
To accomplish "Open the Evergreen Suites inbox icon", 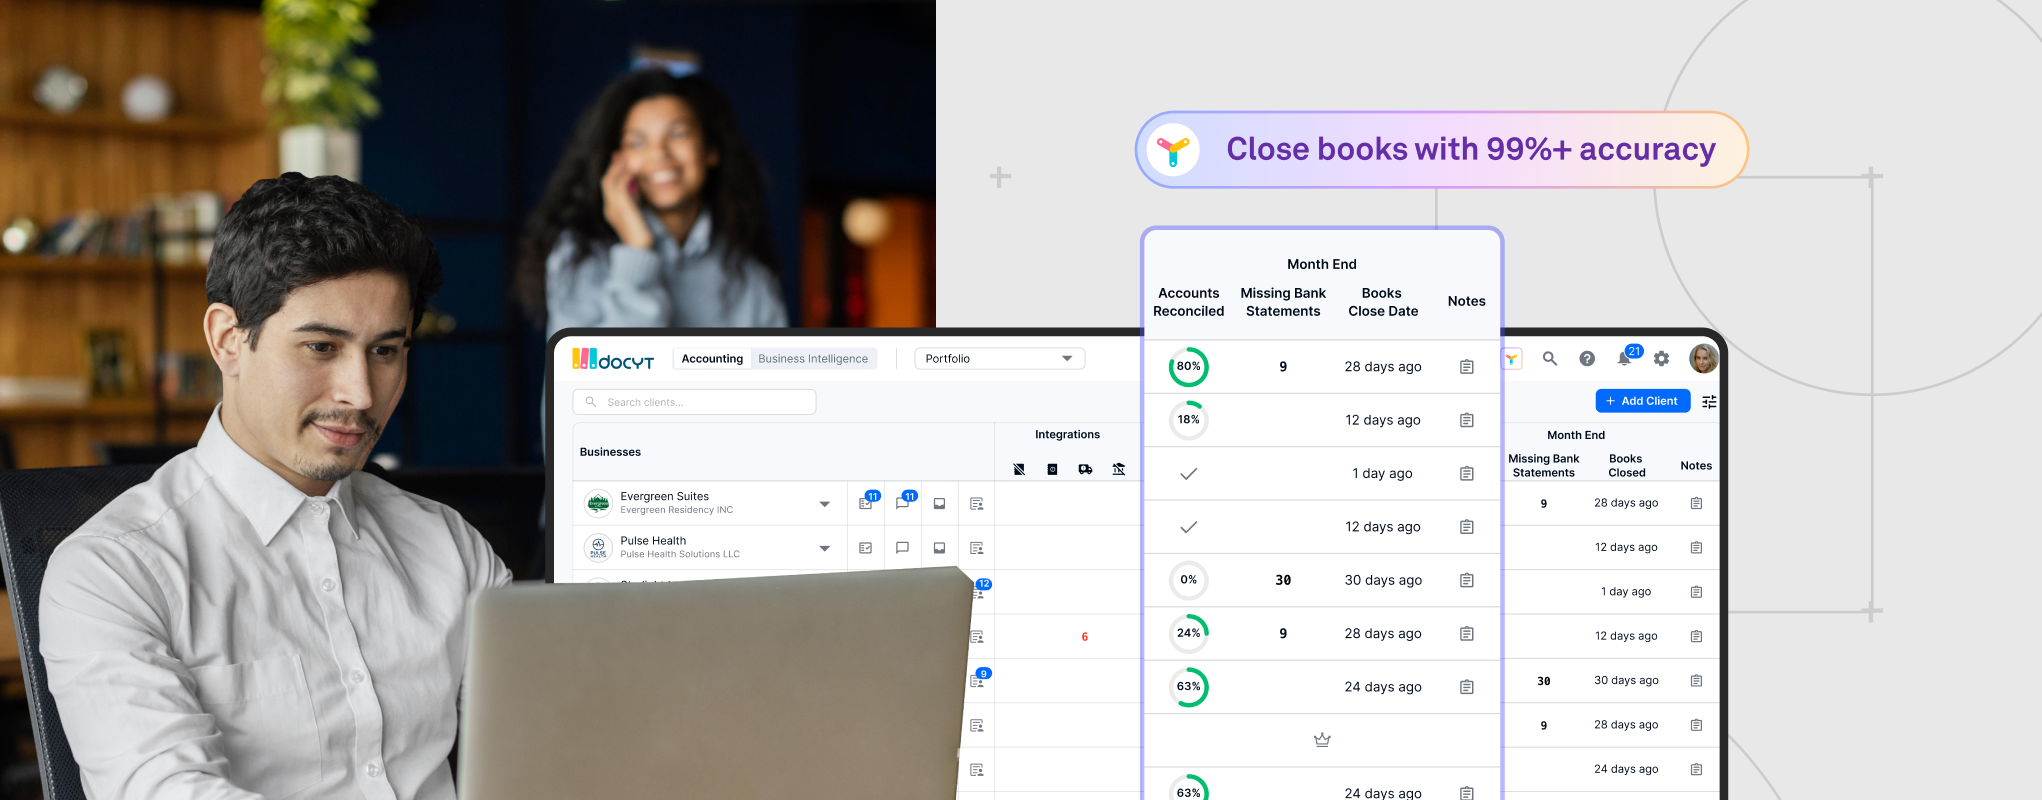I will (939, 504).
